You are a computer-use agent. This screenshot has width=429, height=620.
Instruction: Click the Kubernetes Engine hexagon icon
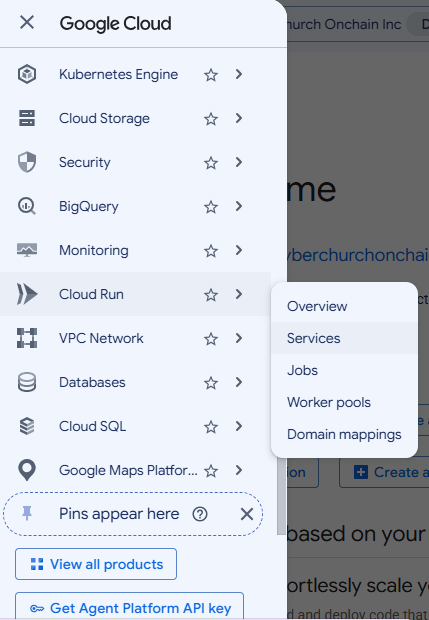(27, 74)
